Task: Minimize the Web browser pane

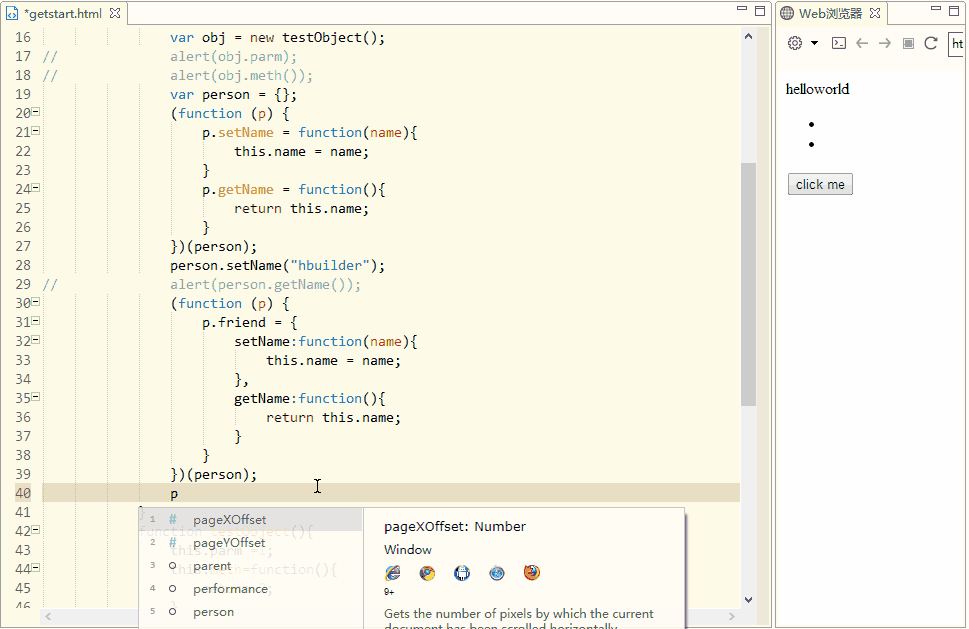Action: [936, 9]
